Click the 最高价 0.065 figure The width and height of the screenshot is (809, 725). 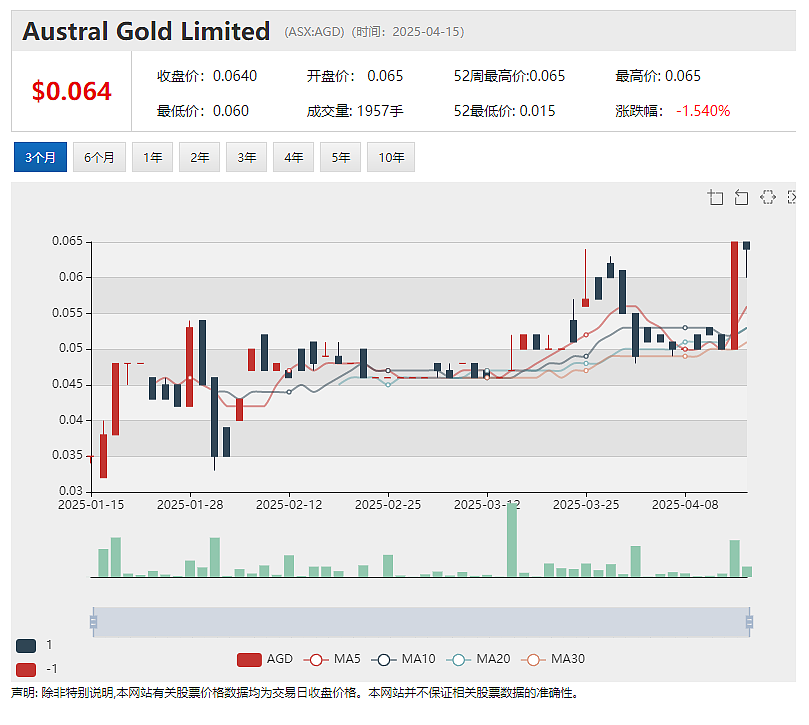pyautogui.click(x=658, y=76)
